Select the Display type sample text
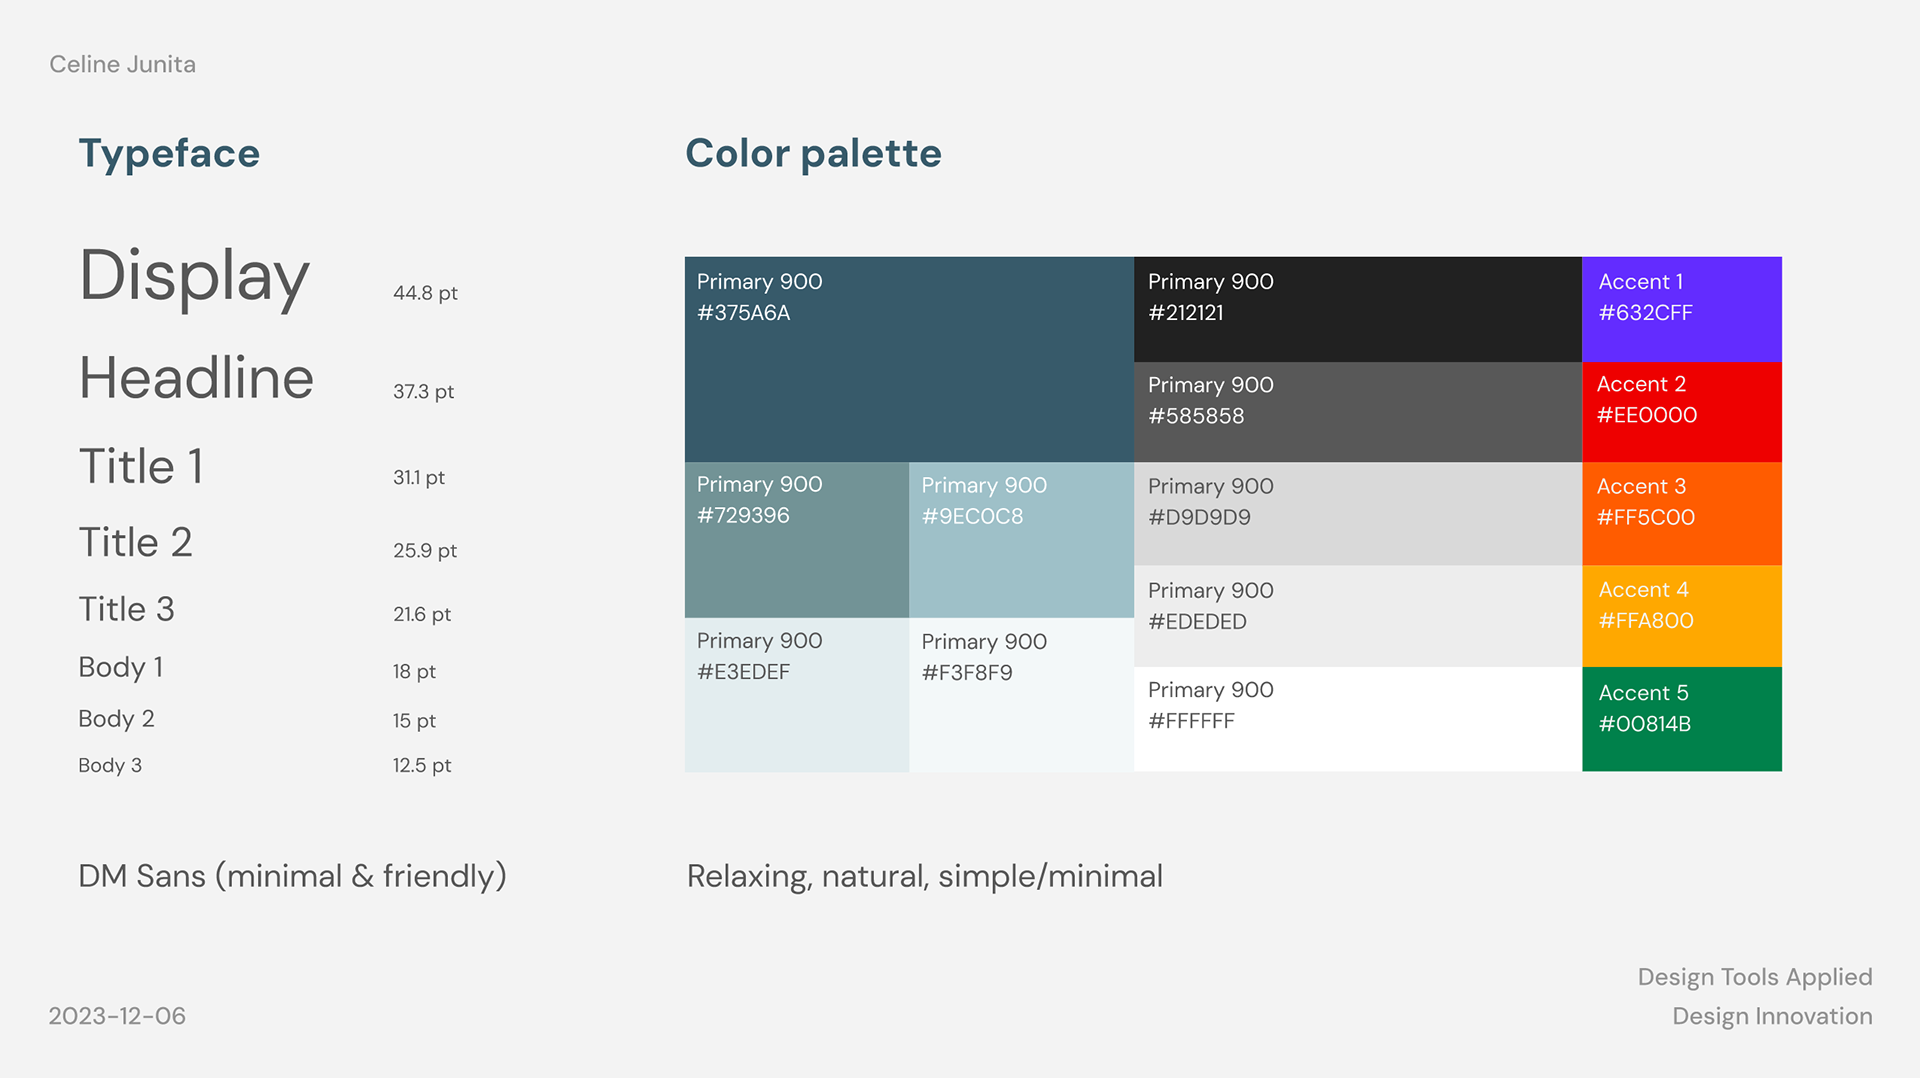 pos(194,277)
